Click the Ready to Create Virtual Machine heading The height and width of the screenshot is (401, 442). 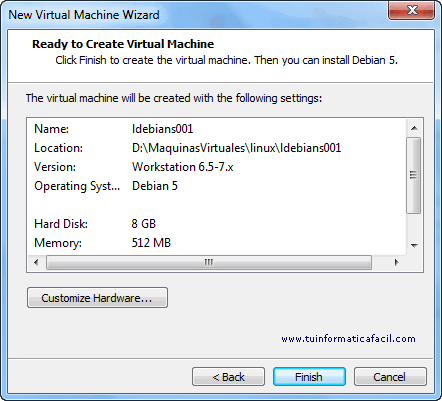[x=123, y=44]
